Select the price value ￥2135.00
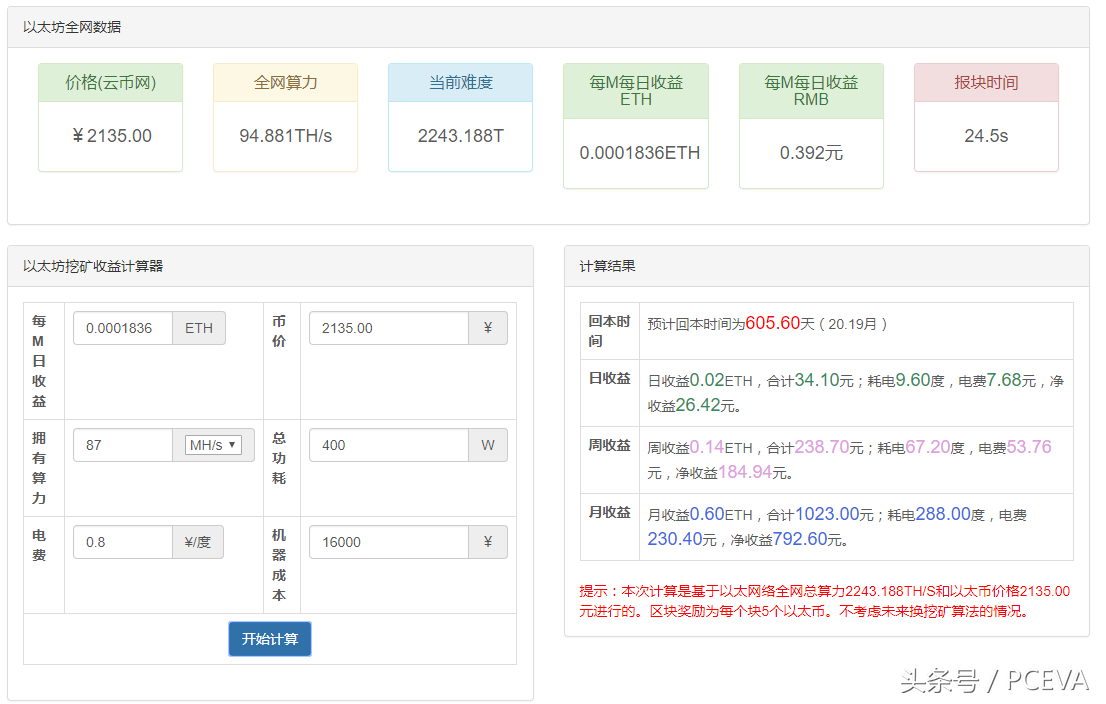1106x704 pixels. tap(111, 135)
